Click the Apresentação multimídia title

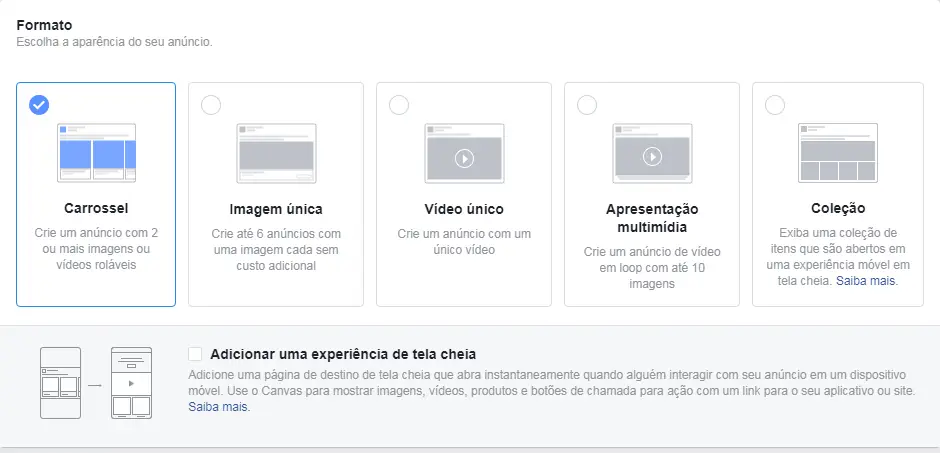pyautogui.click(x=652, y=219)
